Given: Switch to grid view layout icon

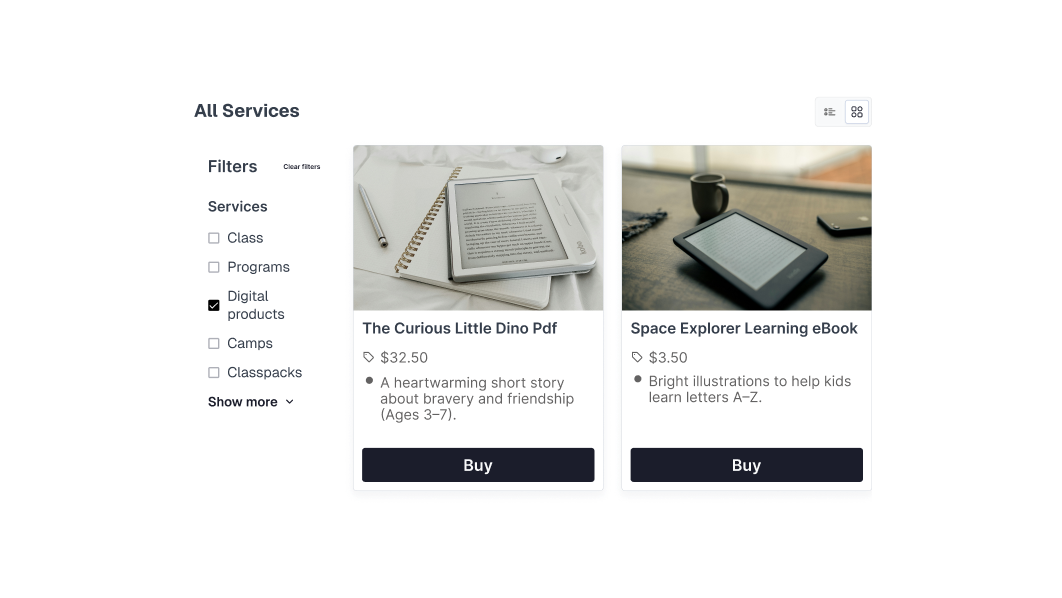Looking at the screenshot, I should [x=857, y=112].
